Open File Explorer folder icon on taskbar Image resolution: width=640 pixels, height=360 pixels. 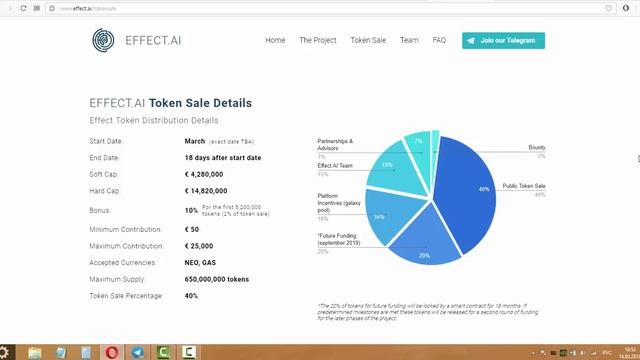pyautogui.click(x=35, y=352)
